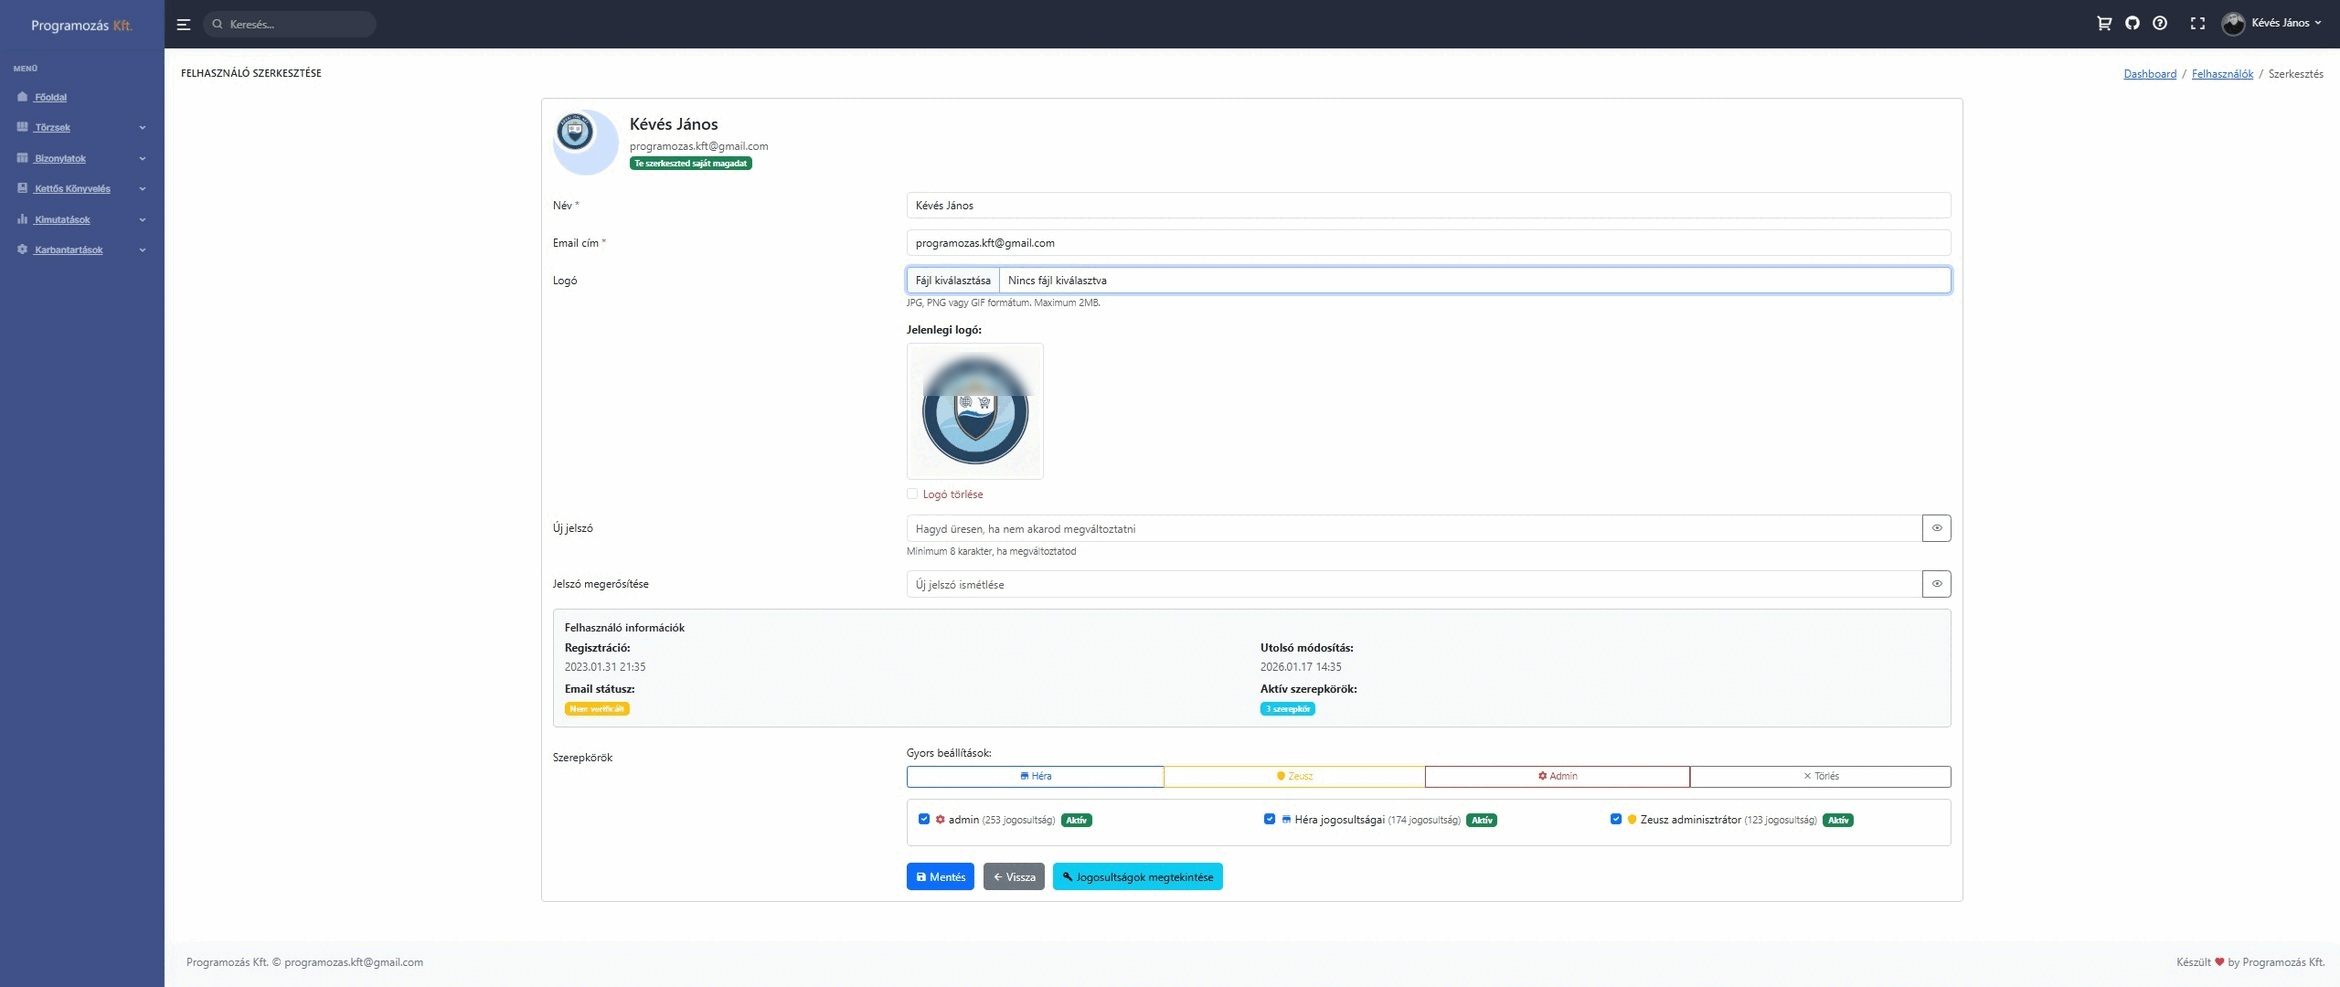Click the hamburger menu icon
Viewport: 2340px width, 987px height.
[183, 24]
